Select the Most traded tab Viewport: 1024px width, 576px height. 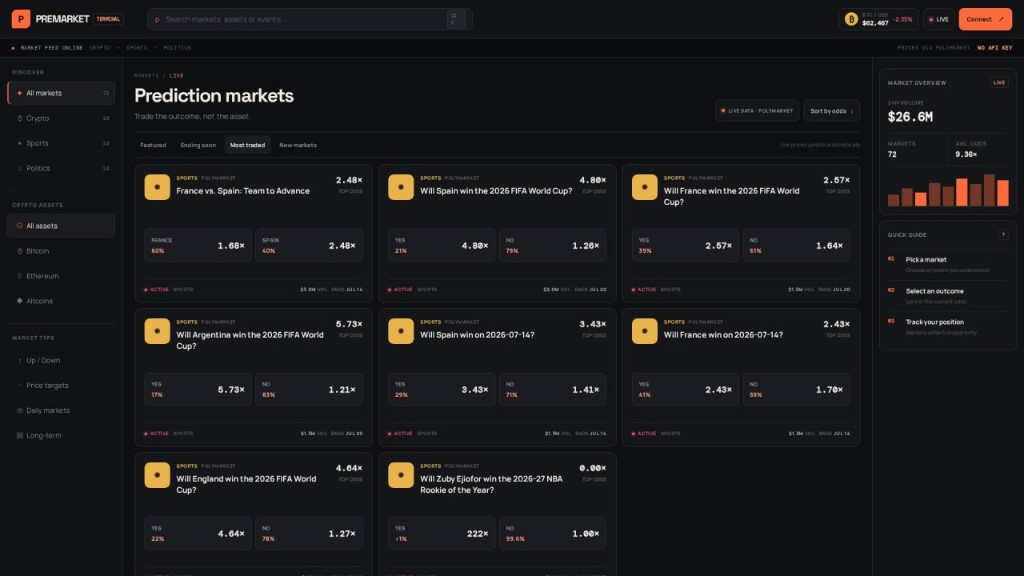(x=248, y=145)
